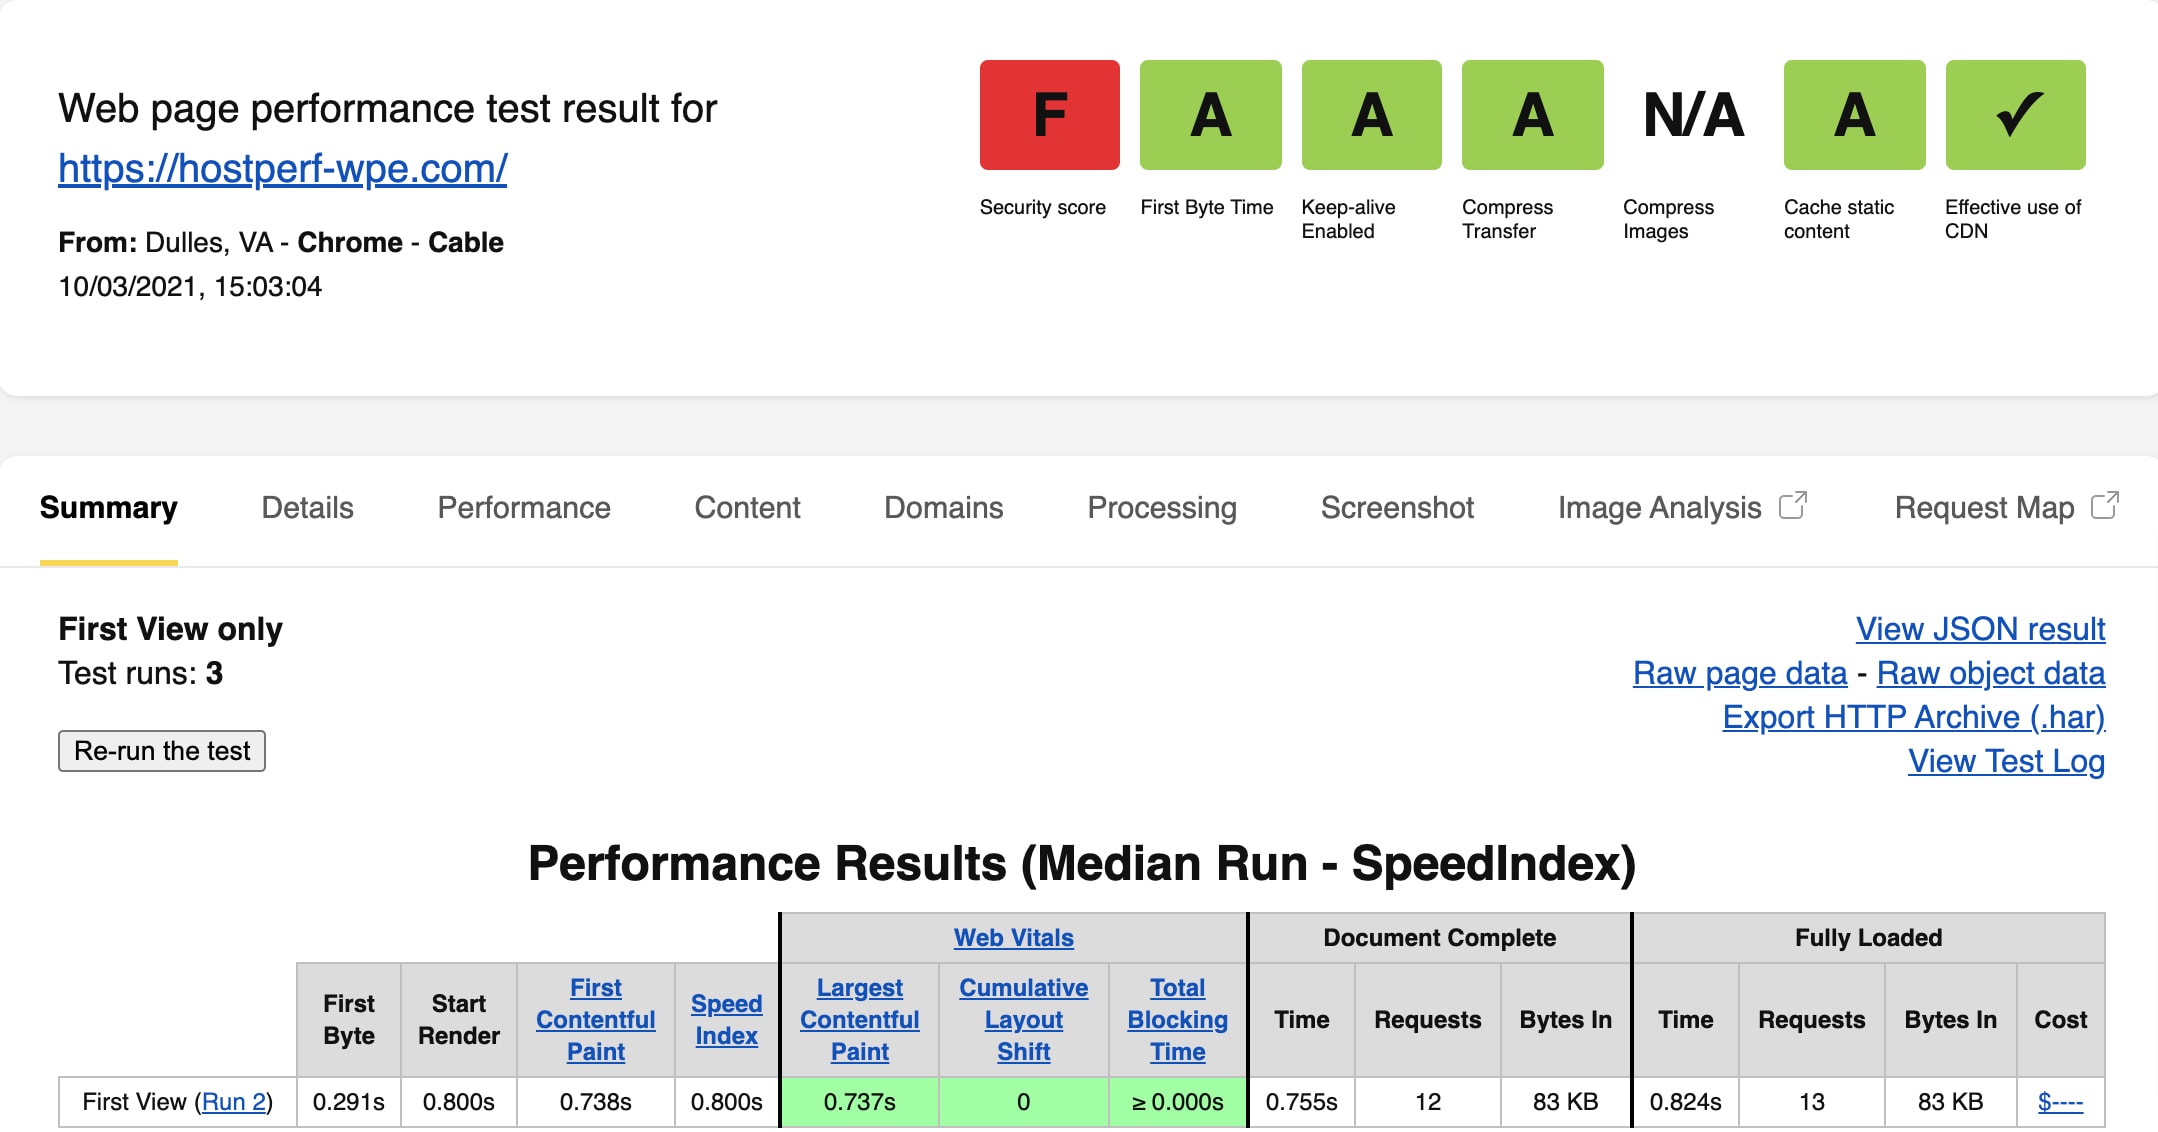Open the Raw object data link

tap(1991, 673)
